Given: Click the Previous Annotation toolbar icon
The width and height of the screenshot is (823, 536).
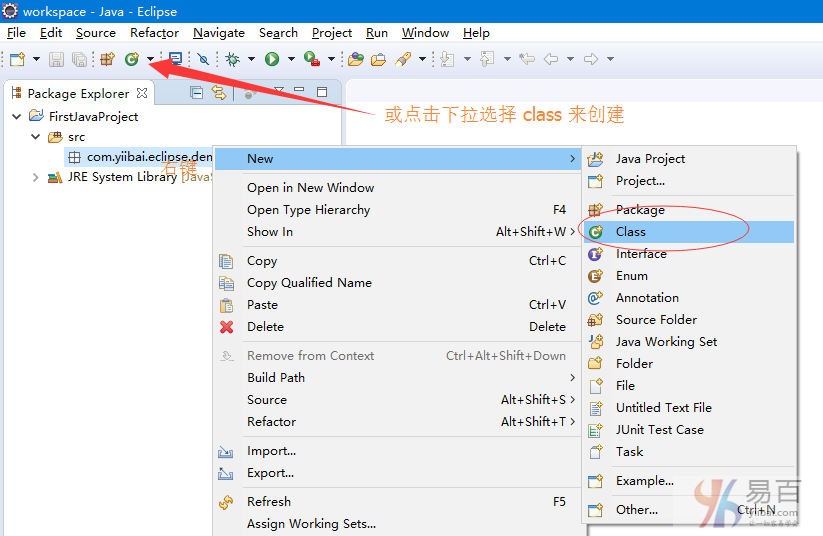Looking at the screenshot, I should tap(488, 59).
